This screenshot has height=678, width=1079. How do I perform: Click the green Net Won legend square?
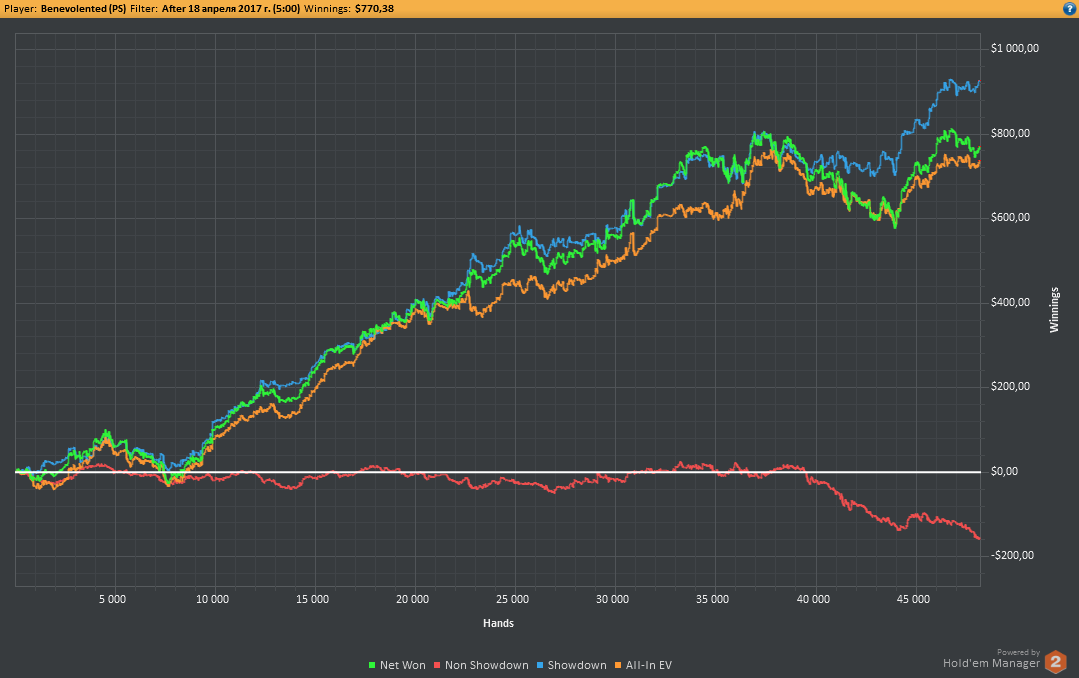coord(373,665)
